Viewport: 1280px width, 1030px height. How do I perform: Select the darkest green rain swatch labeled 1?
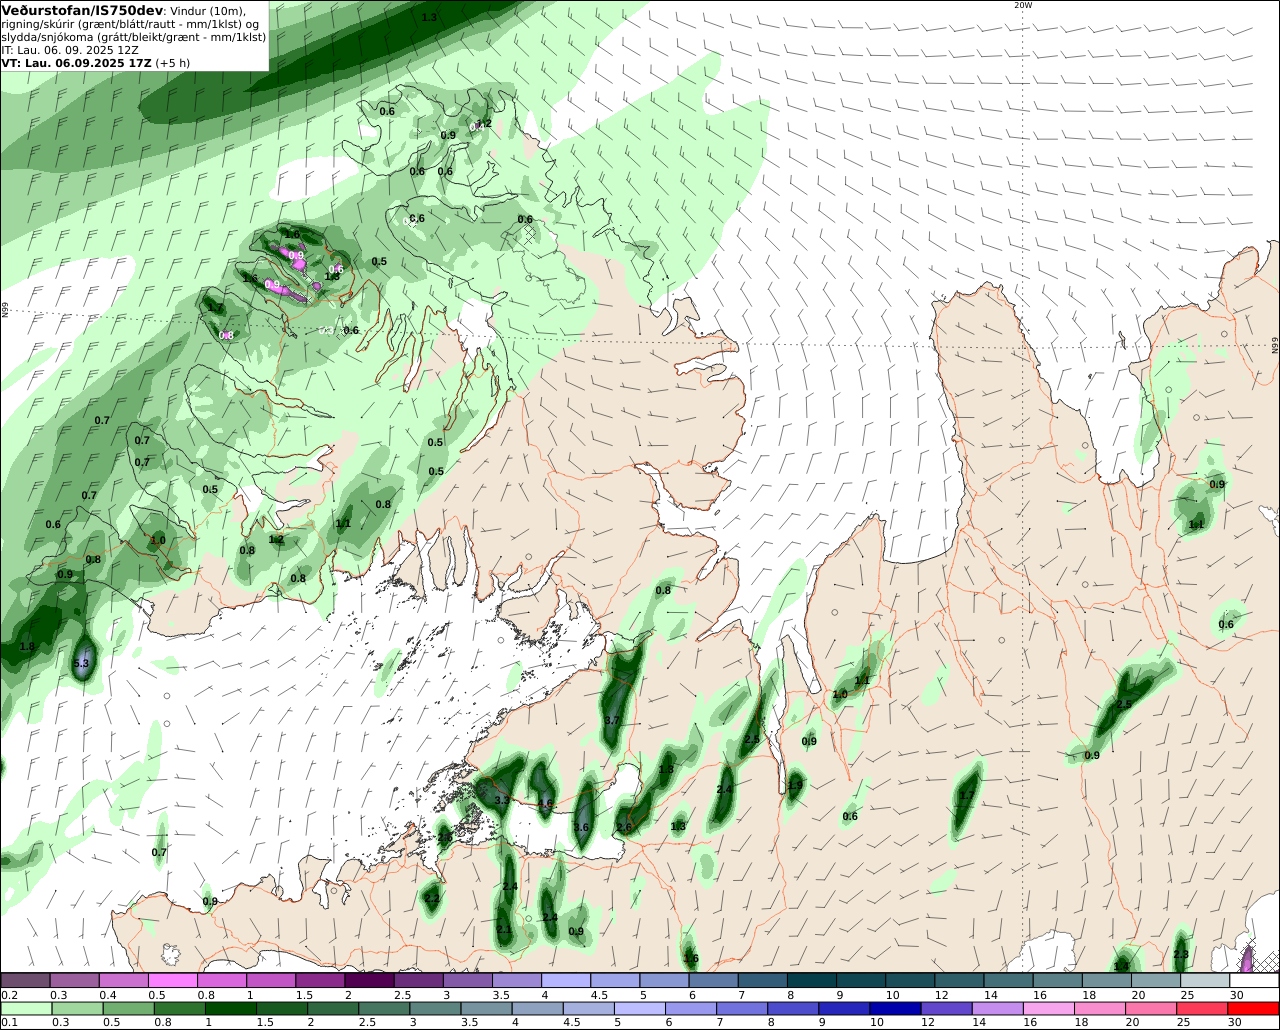[x=230, y=1009]
